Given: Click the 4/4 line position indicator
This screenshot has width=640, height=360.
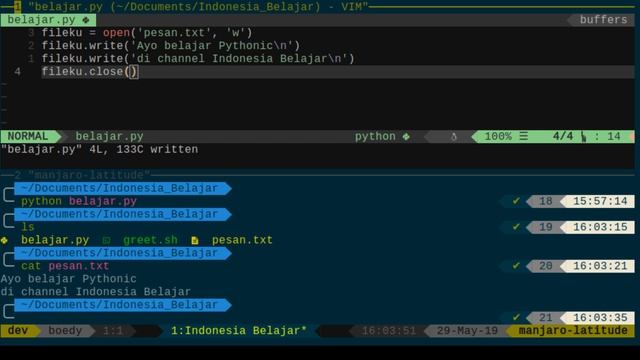Looking at the screenshot, I should point(563,136).
